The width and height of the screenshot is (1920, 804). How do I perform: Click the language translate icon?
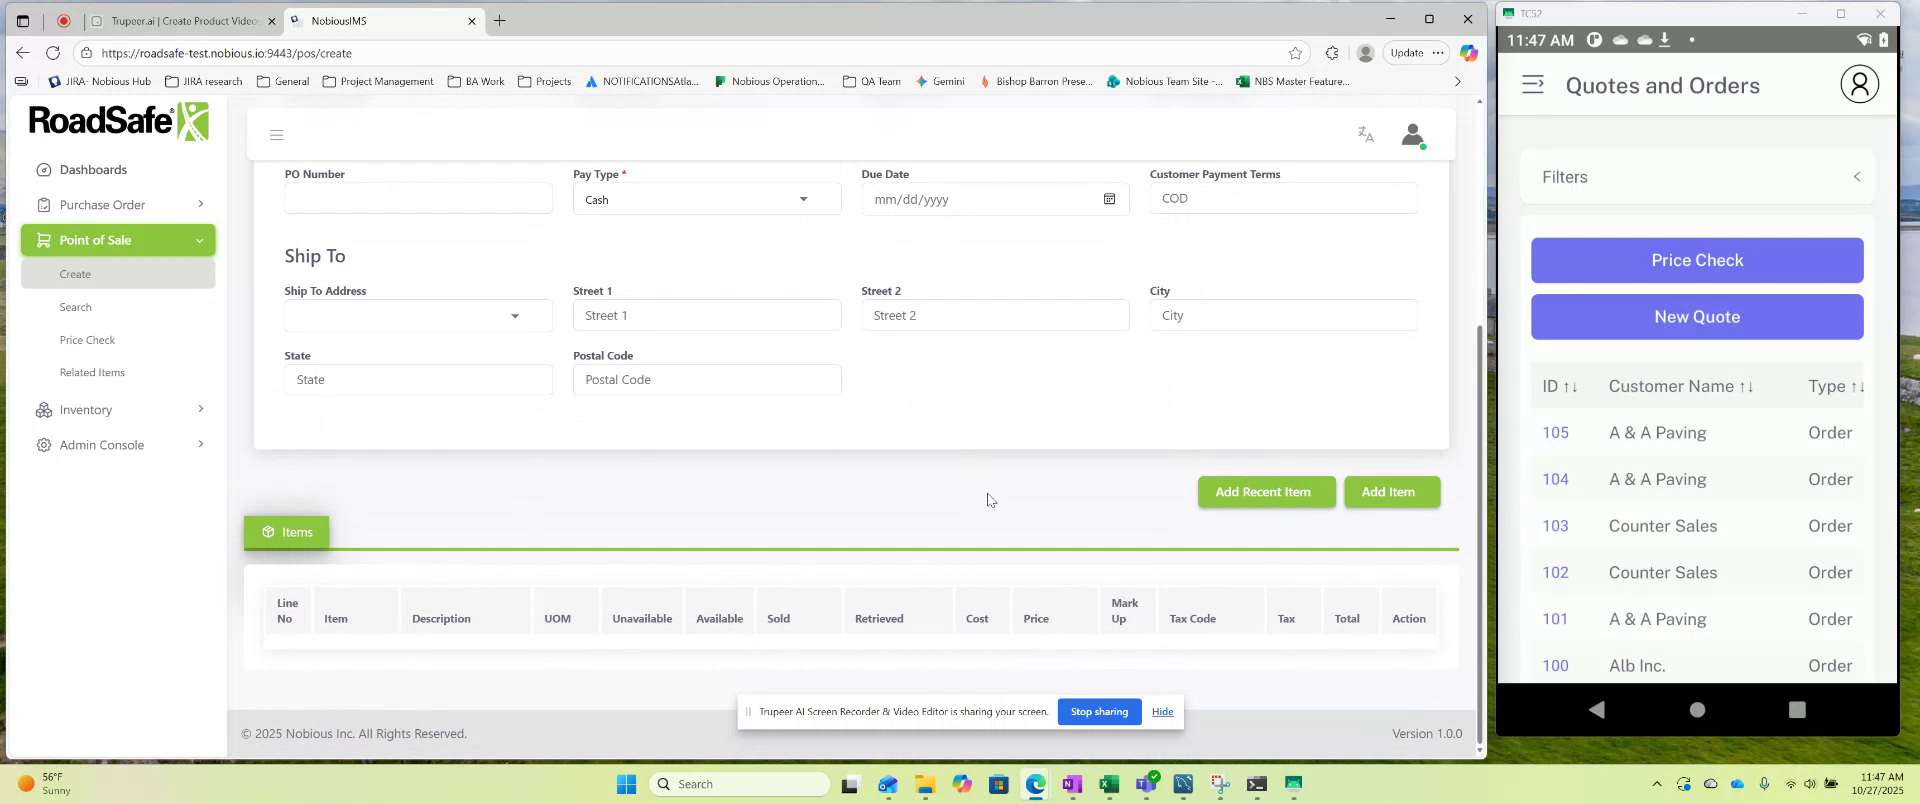tap(1366, 135)
